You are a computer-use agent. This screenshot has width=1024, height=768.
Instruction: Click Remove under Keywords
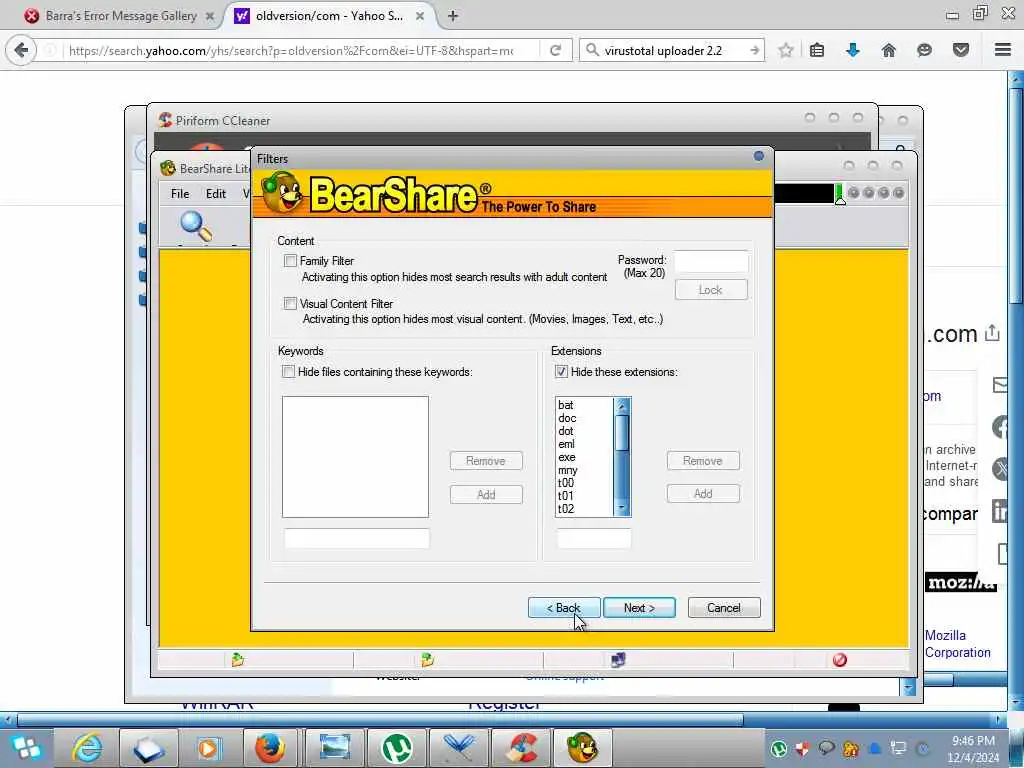(x=486, y=461)
